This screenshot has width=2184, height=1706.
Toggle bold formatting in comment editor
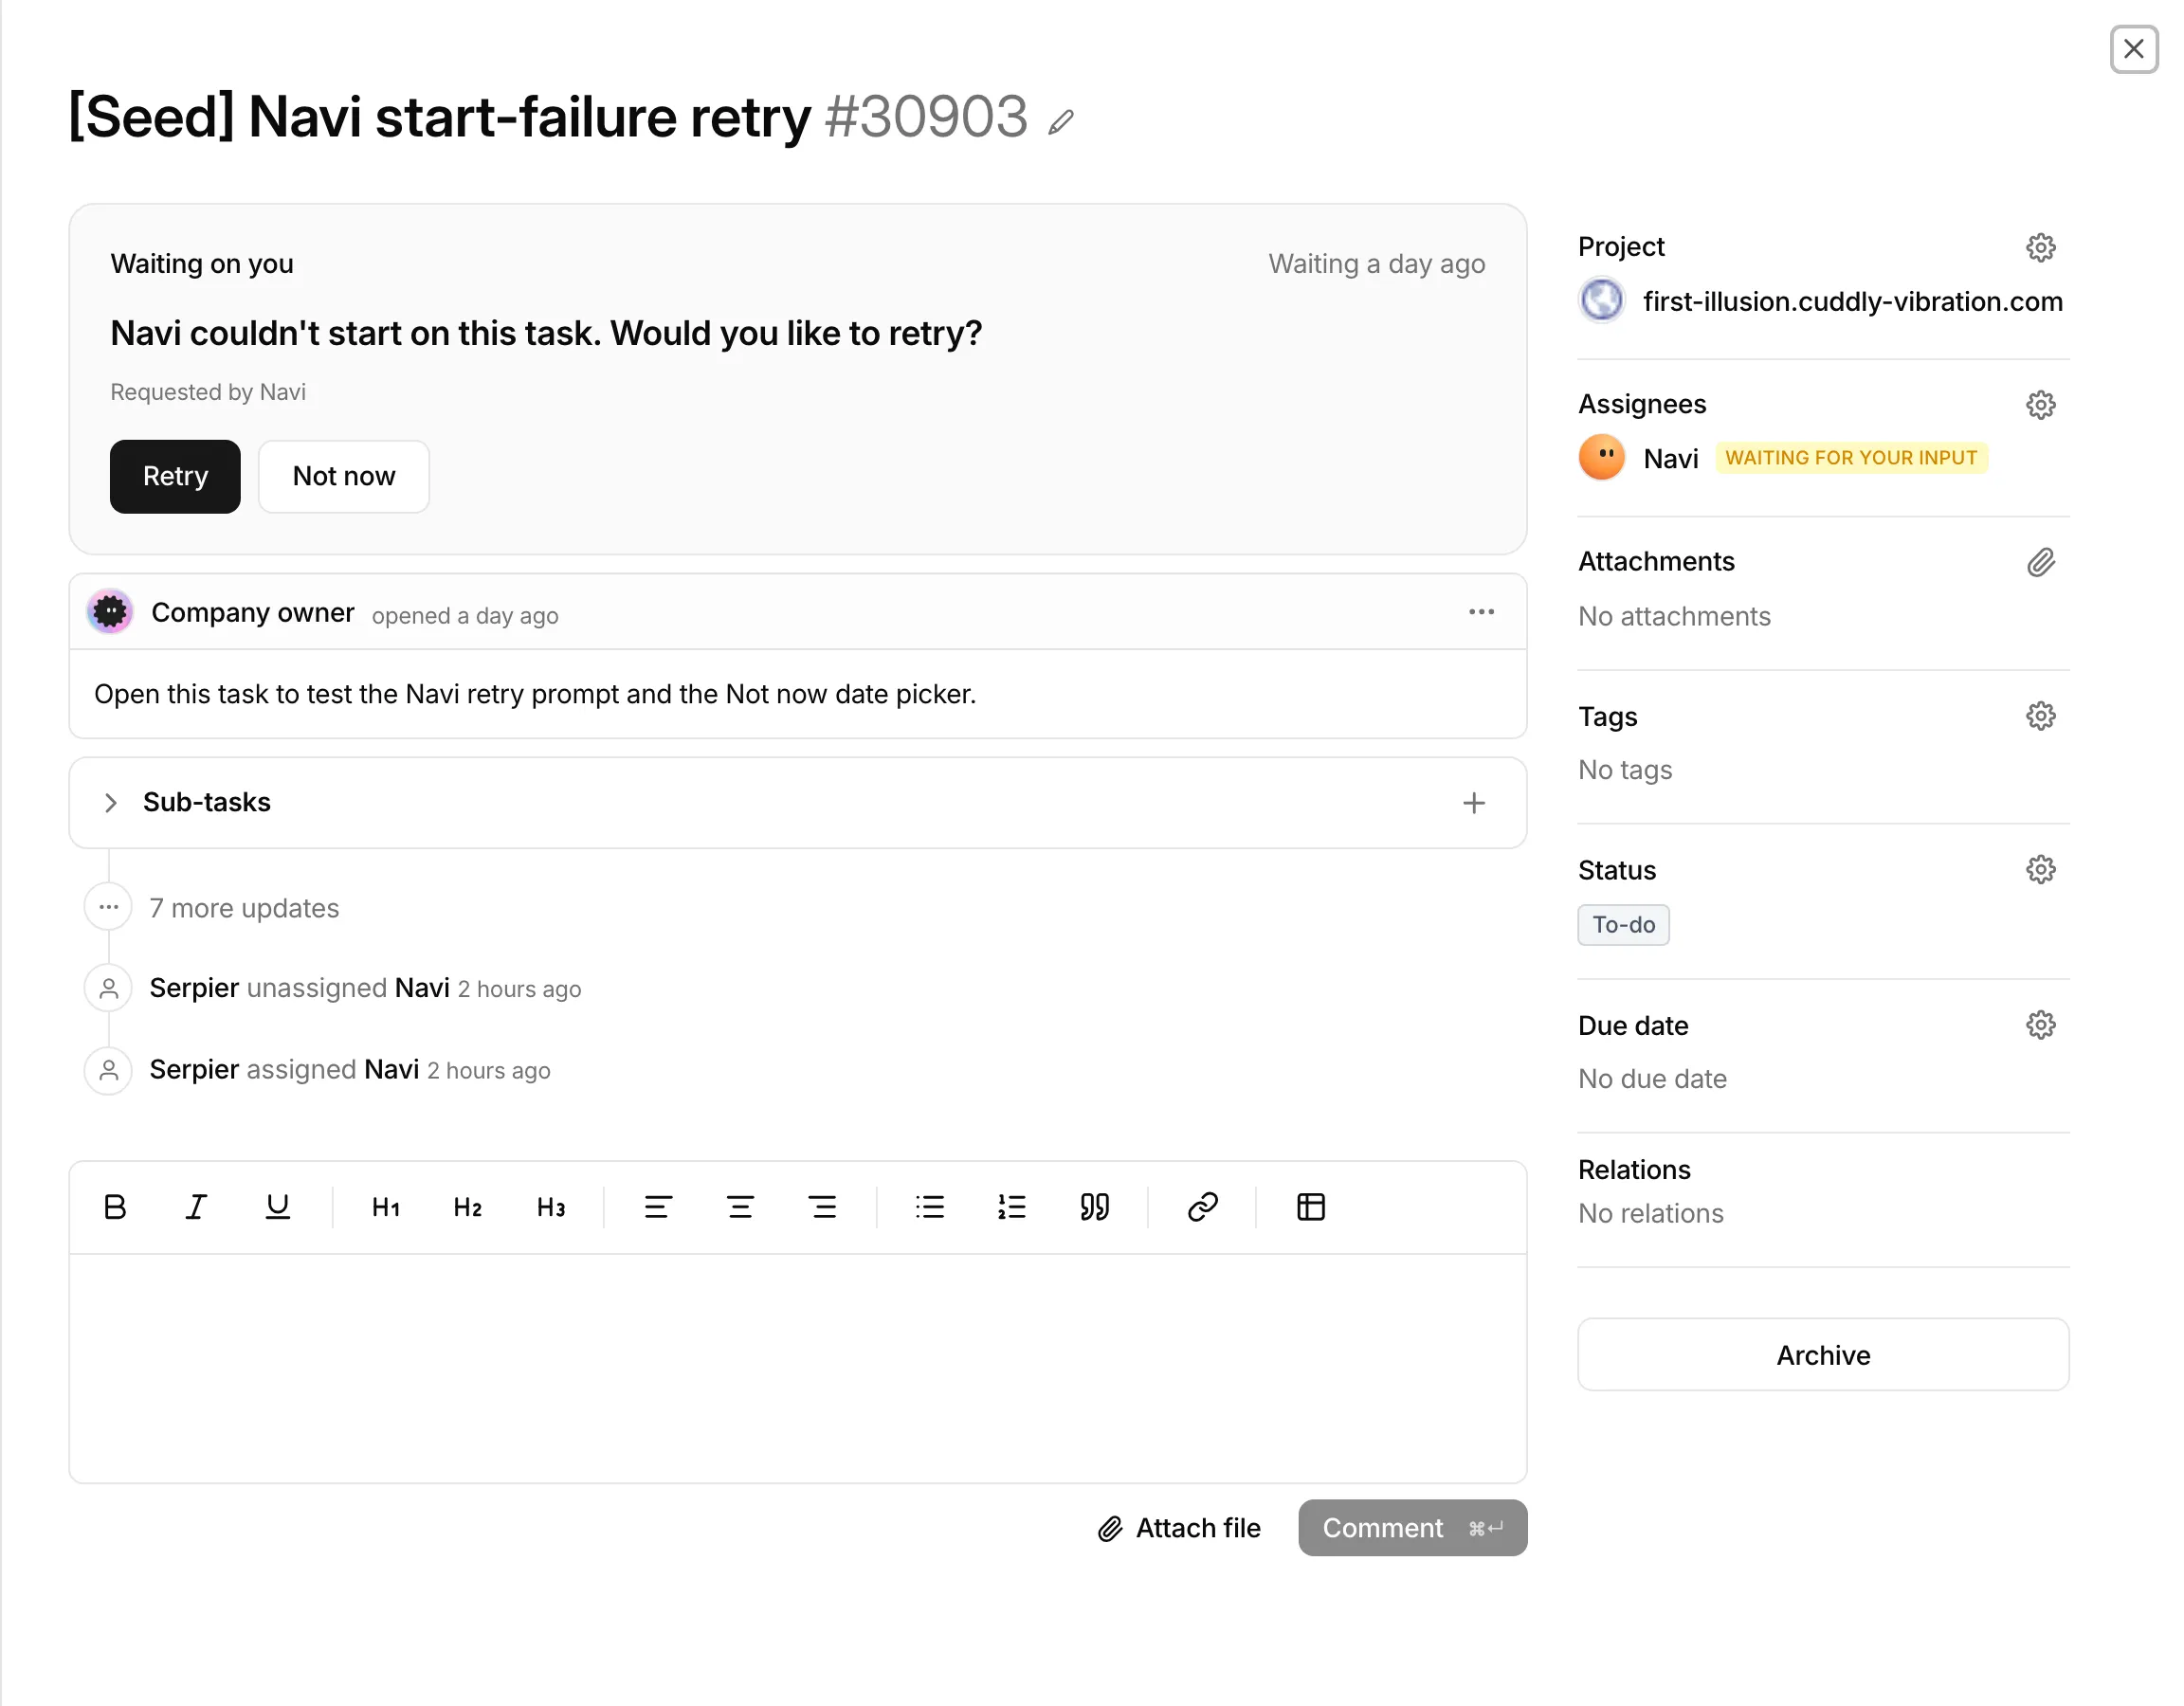tap(115, 1207)
